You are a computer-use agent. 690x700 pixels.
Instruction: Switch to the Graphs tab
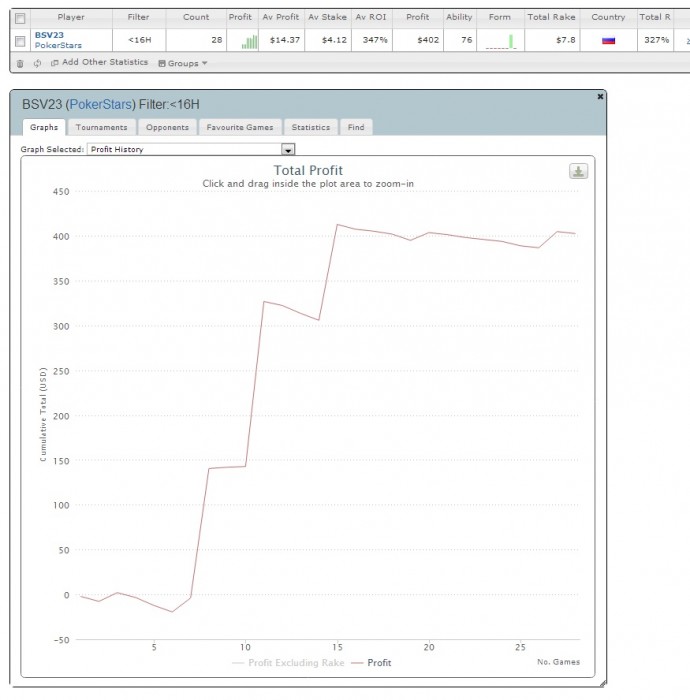[x=44, y=127]
